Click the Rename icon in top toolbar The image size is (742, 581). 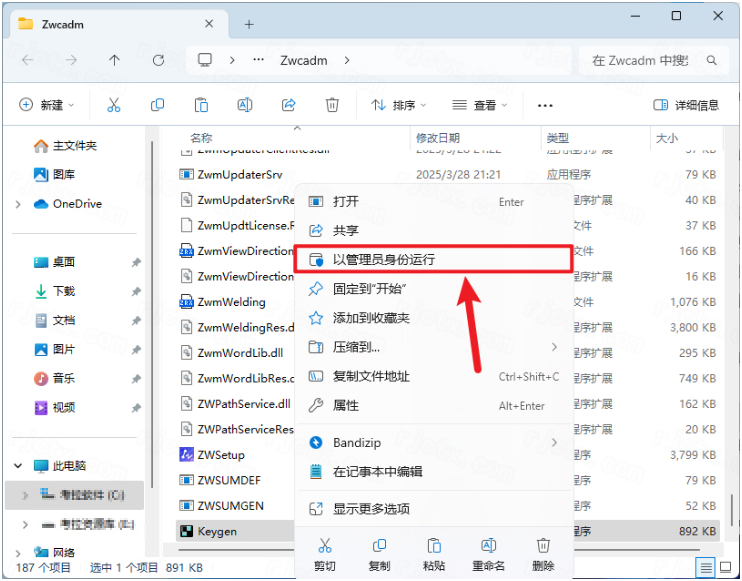point(244,105)
